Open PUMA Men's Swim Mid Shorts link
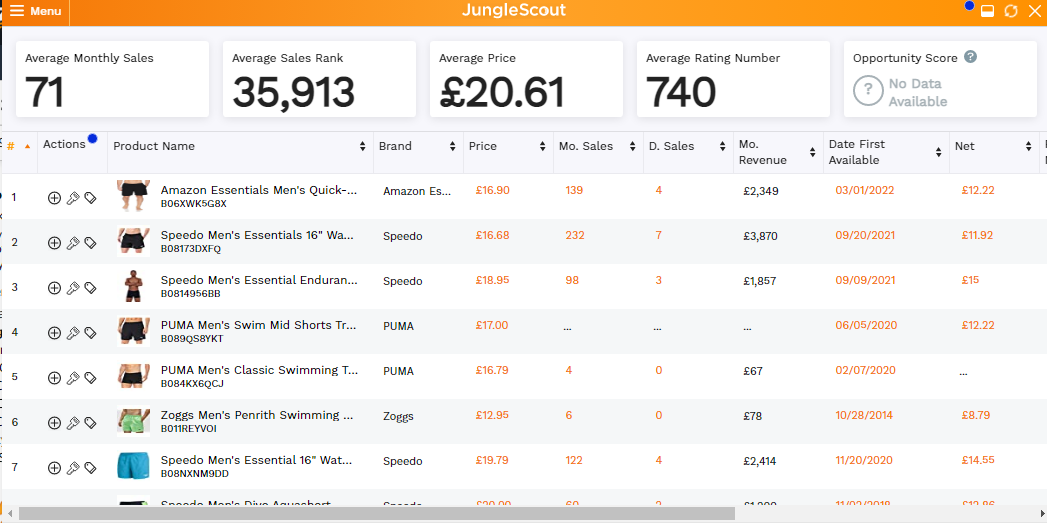Image resolution: width=1047 pixels, height=523 pixels. click(258, 325)
